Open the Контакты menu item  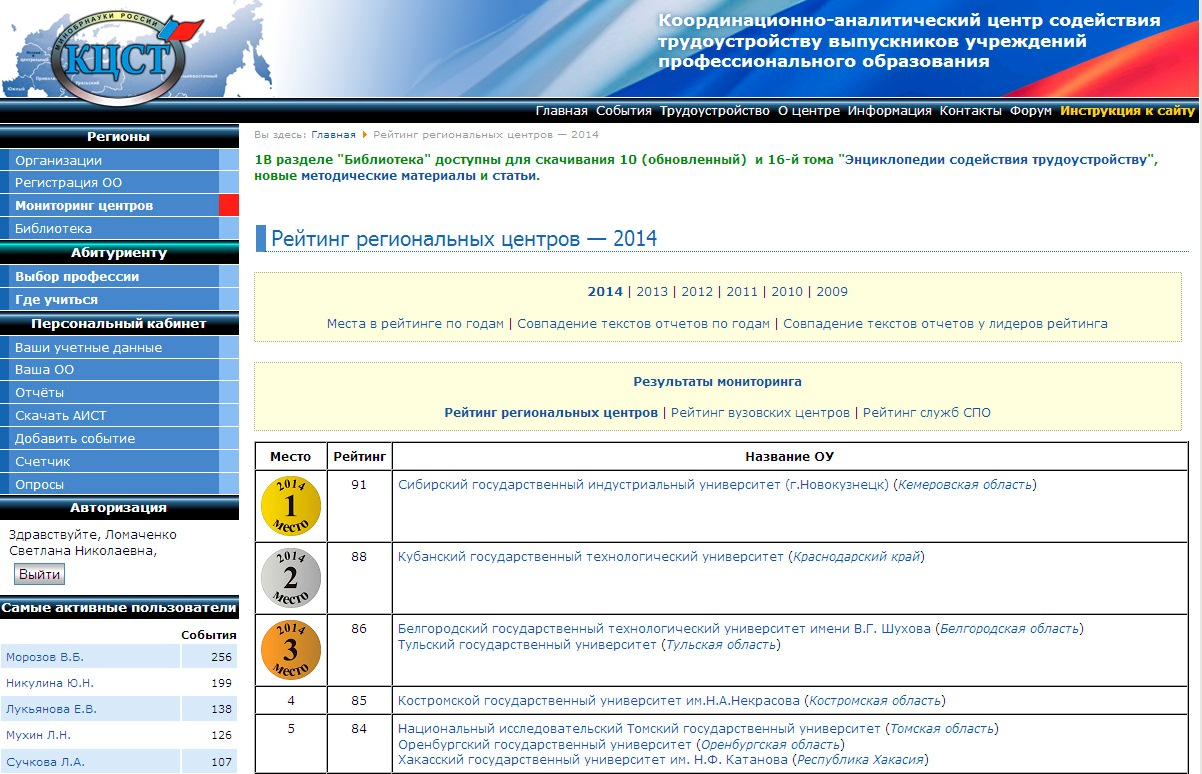[971, 111]
